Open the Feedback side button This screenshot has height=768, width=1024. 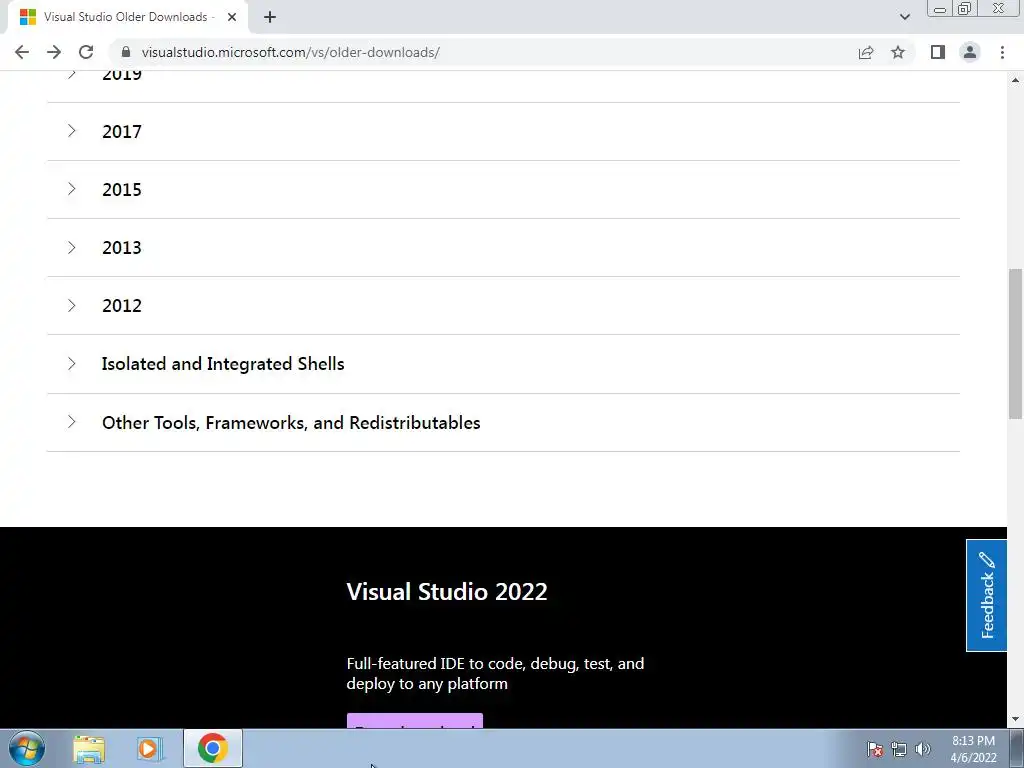(986, 596)
